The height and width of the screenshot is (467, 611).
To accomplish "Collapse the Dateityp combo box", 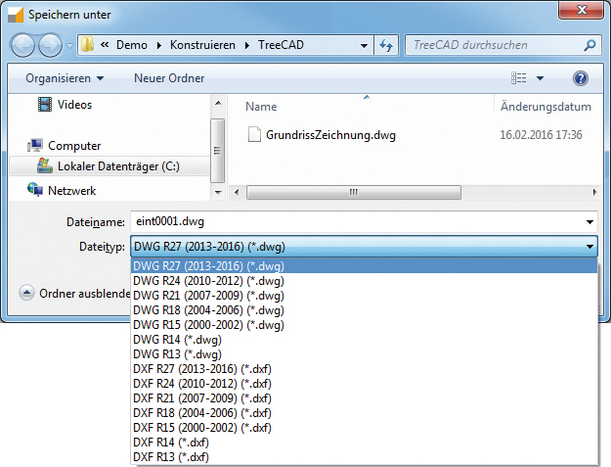I will 590,246.
